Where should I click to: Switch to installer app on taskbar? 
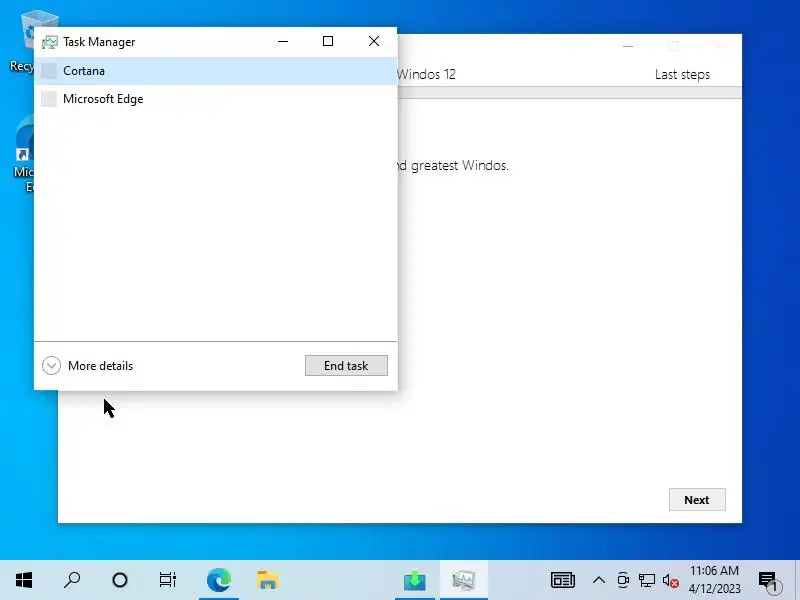(415, 580)
